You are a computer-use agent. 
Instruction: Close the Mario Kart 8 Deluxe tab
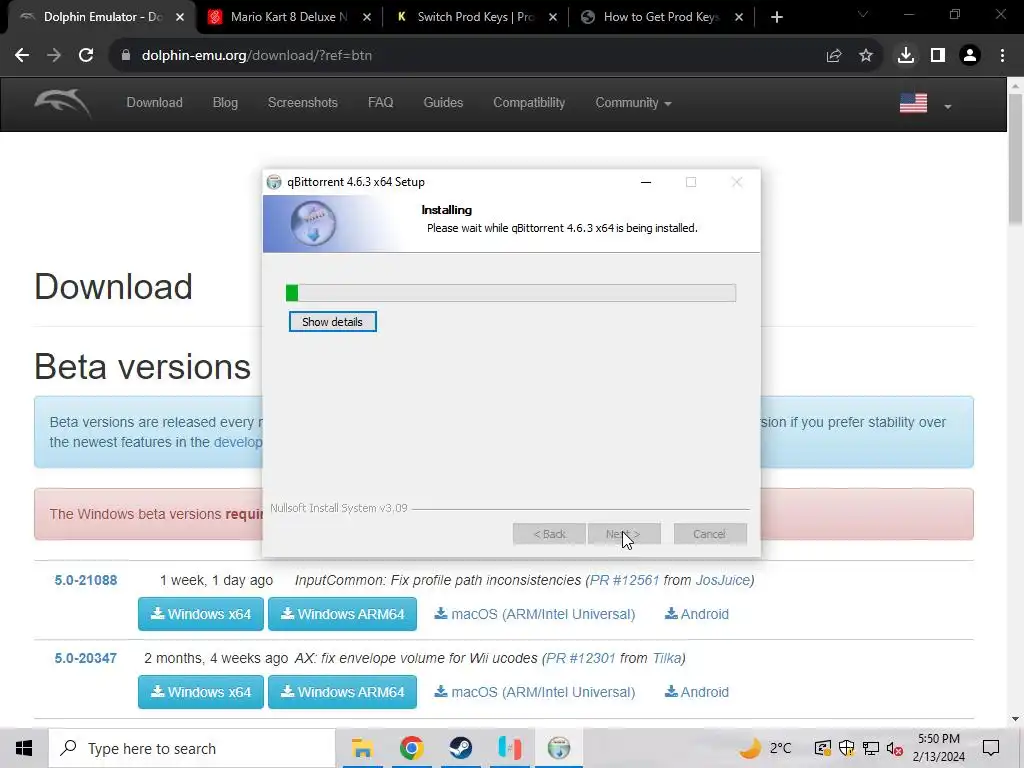pyautogui.click(x=366, y=17)
